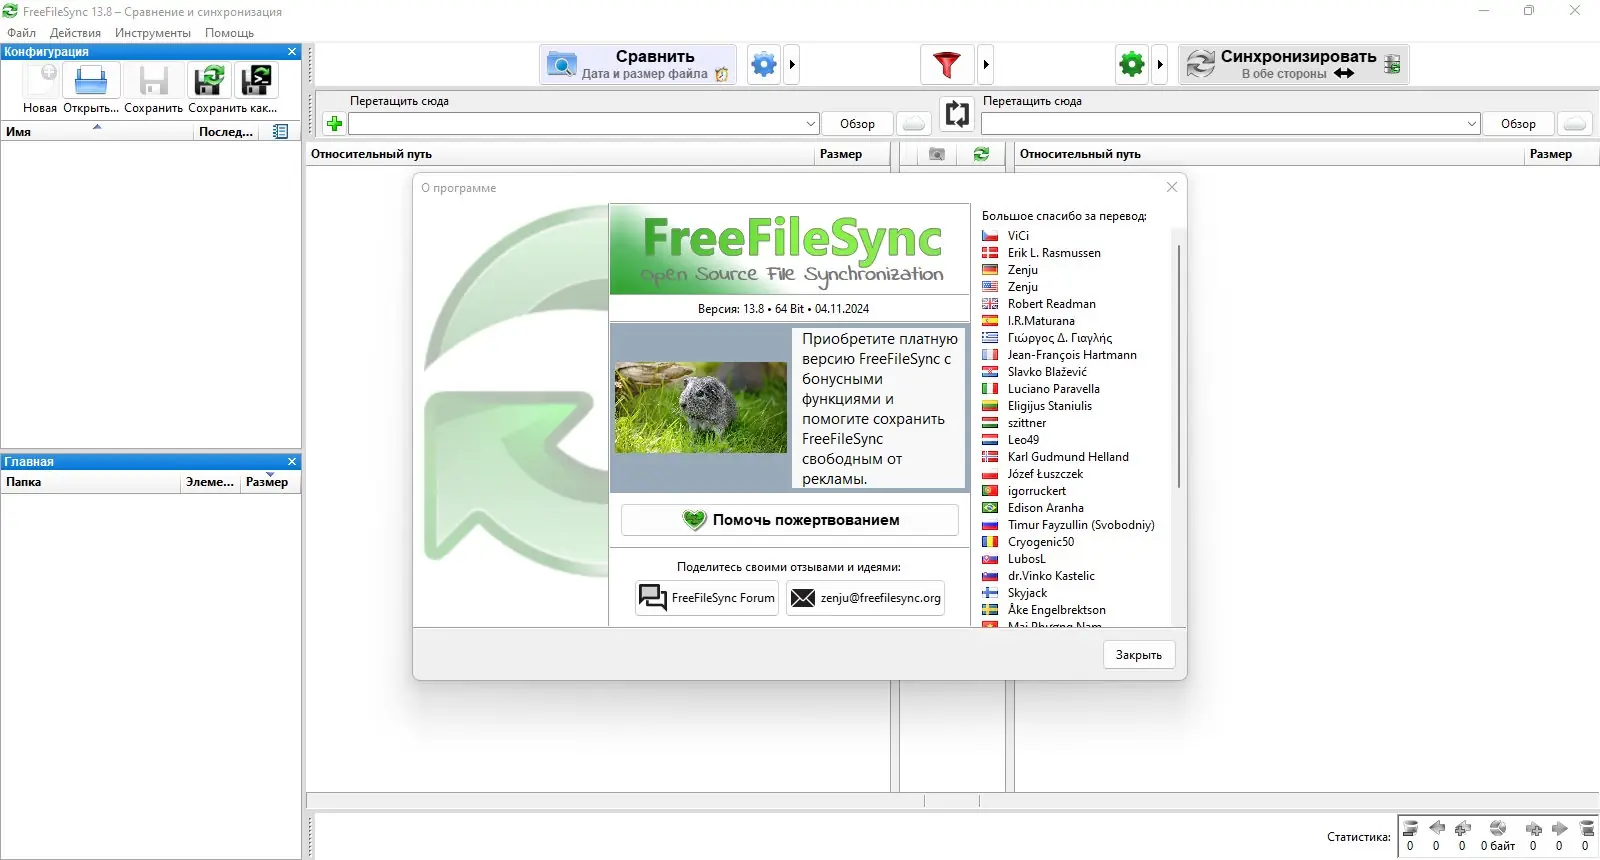Image resolution: width=1600 pixels, height=860 pixels.
Task: Click the save-as icon with green sync arrows
Action: click(x=210, y=80)
